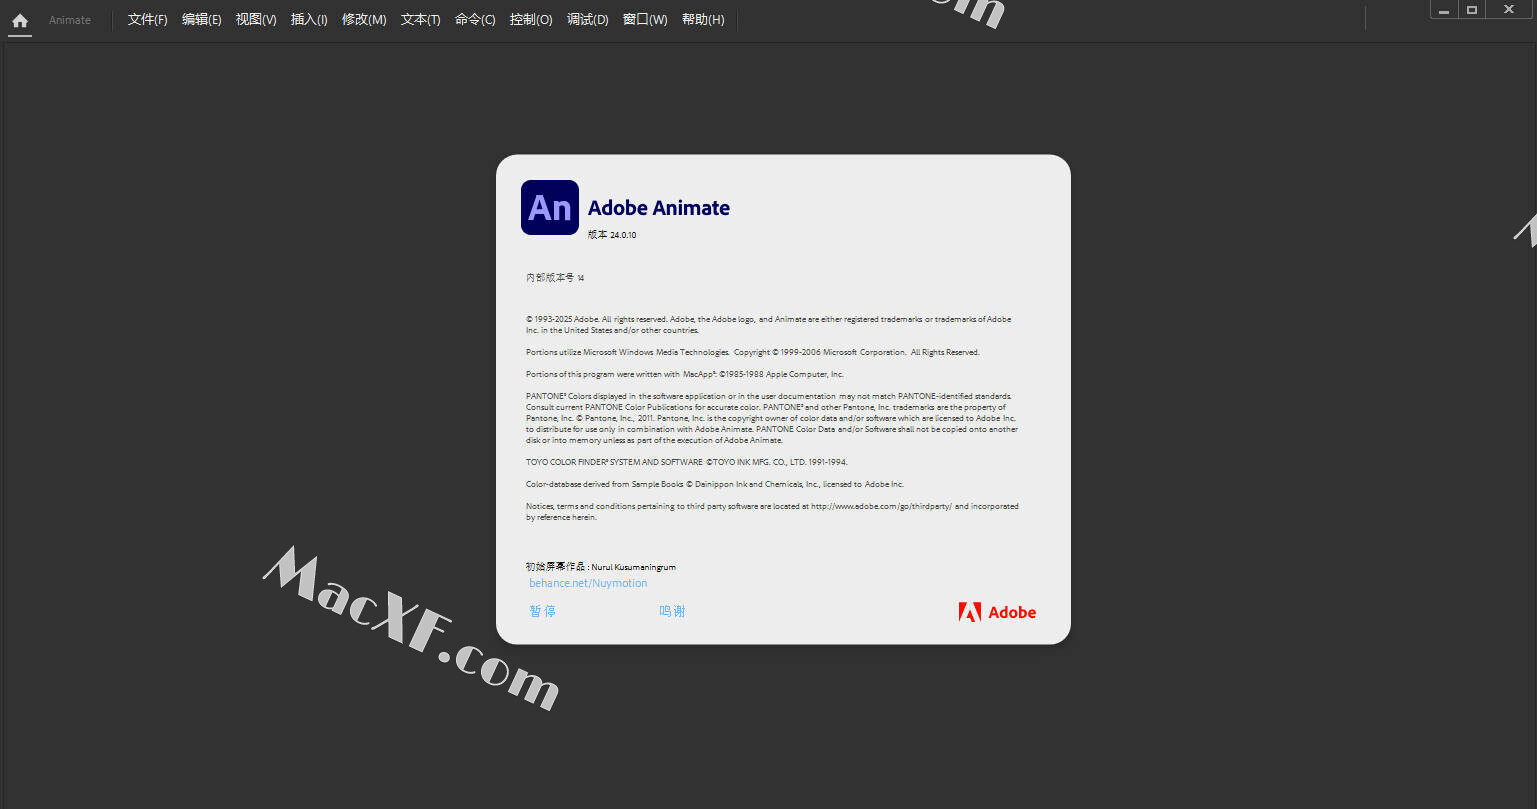Click the 版本 24.0.10 version text
Image resolution: width=1537 pixels, height=809 pixels.
(612, 235)
